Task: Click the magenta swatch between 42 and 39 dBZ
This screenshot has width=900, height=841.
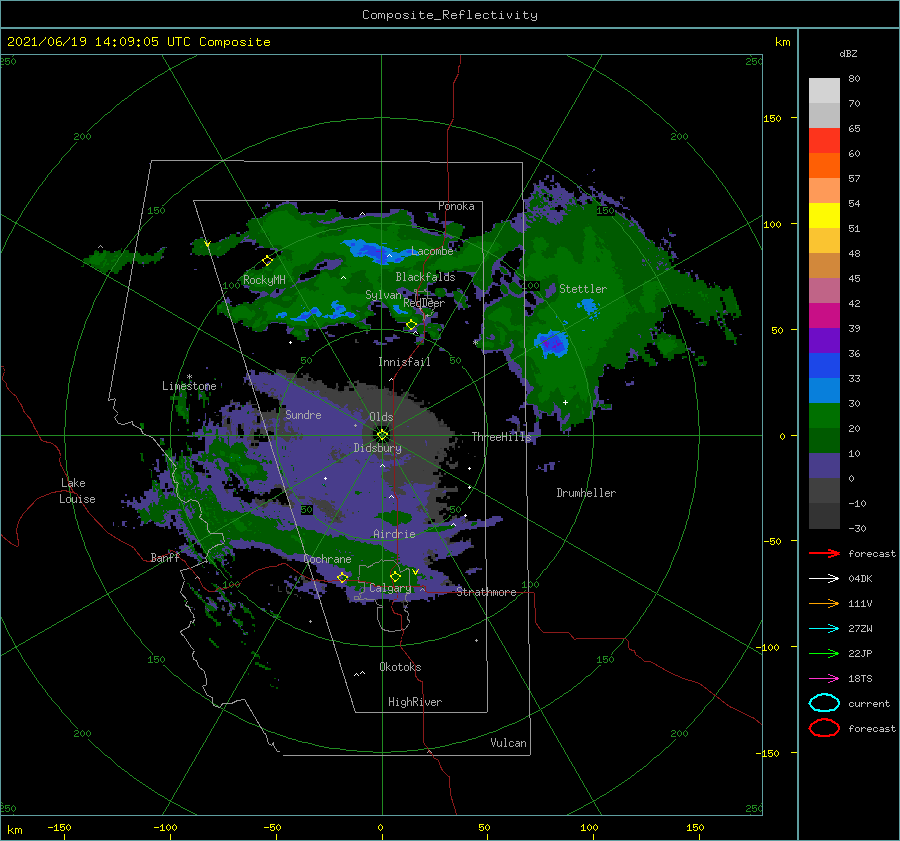Action: (824, 316)
